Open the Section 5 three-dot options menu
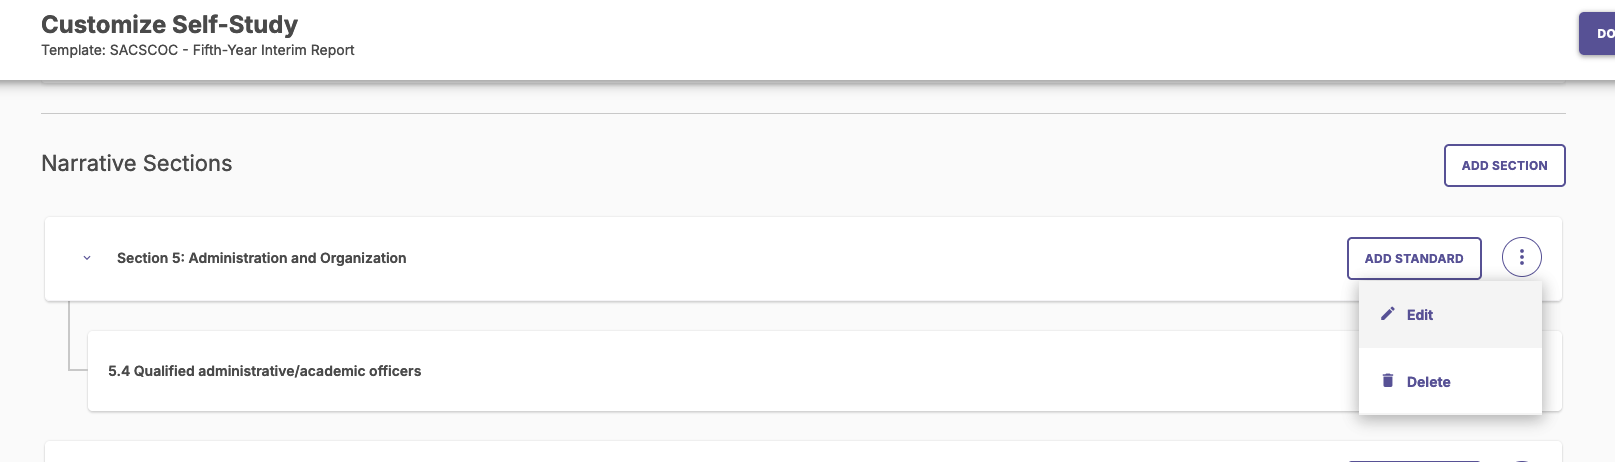Image resolution: width=1615 pixels, height=462 pixels. (x=1521, y=258)
